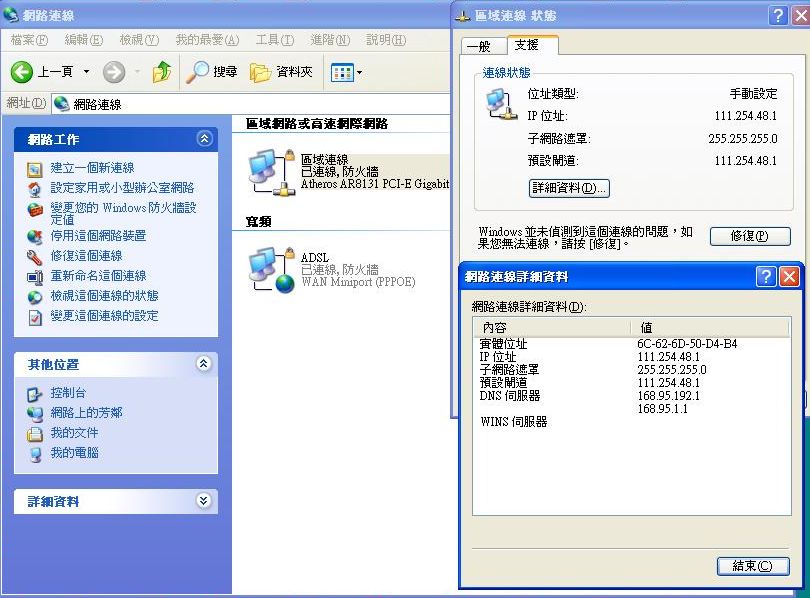Click the 修復(P) button
This screenshot has height=598, width=810.
pyautogui.click(x=750, y=236)
